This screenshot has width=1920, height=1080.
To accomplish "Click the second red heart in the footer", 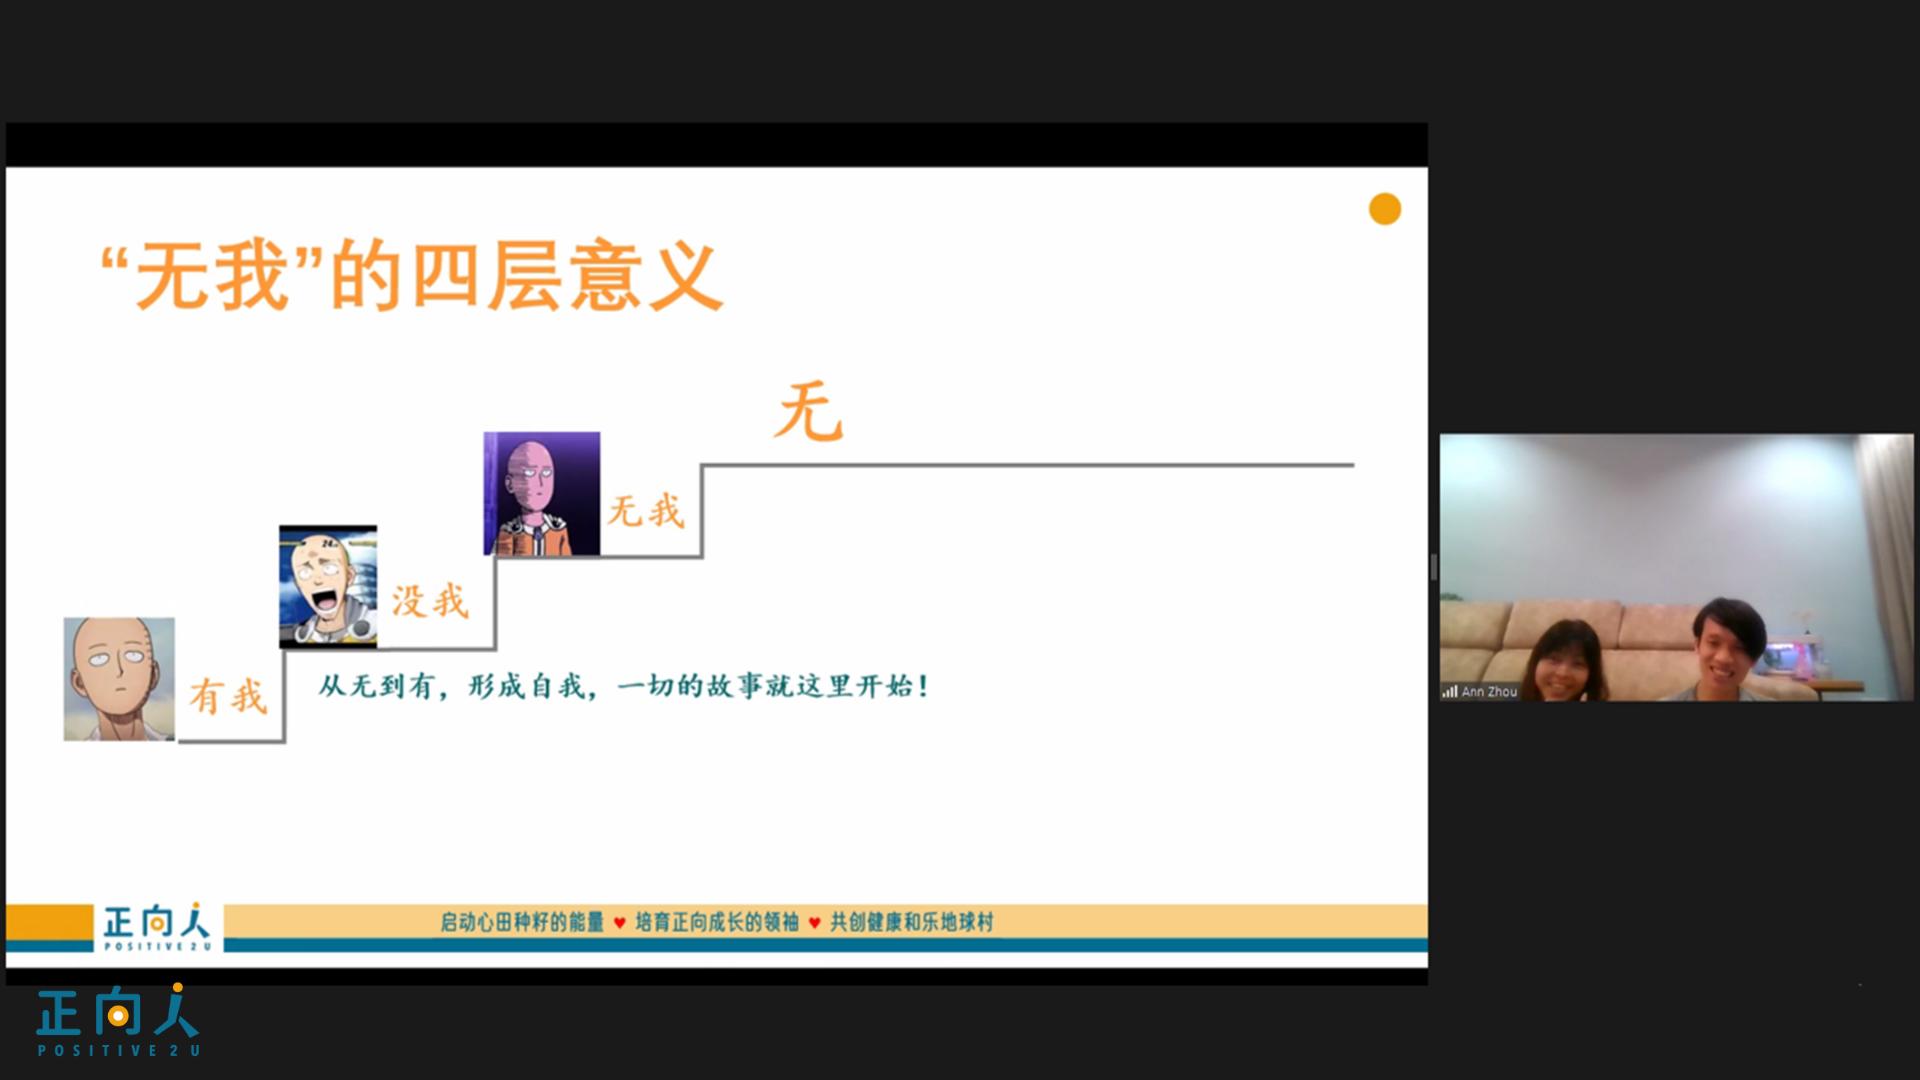I will pos(815,923).
